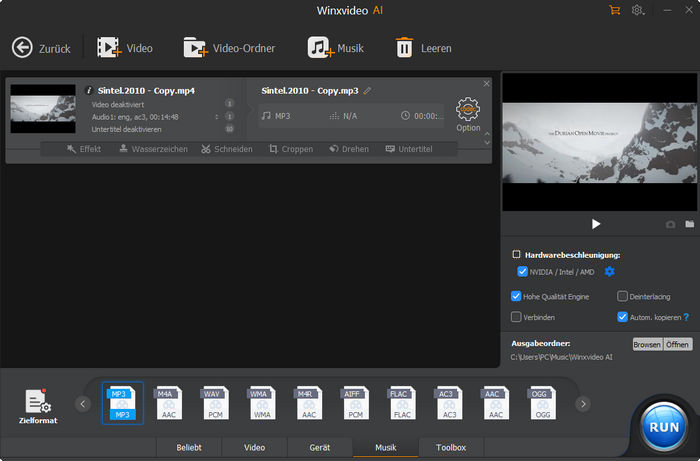Screen dimensions: 700x461
Task: Add a video with the Video icon
Action: pos(109,47)
